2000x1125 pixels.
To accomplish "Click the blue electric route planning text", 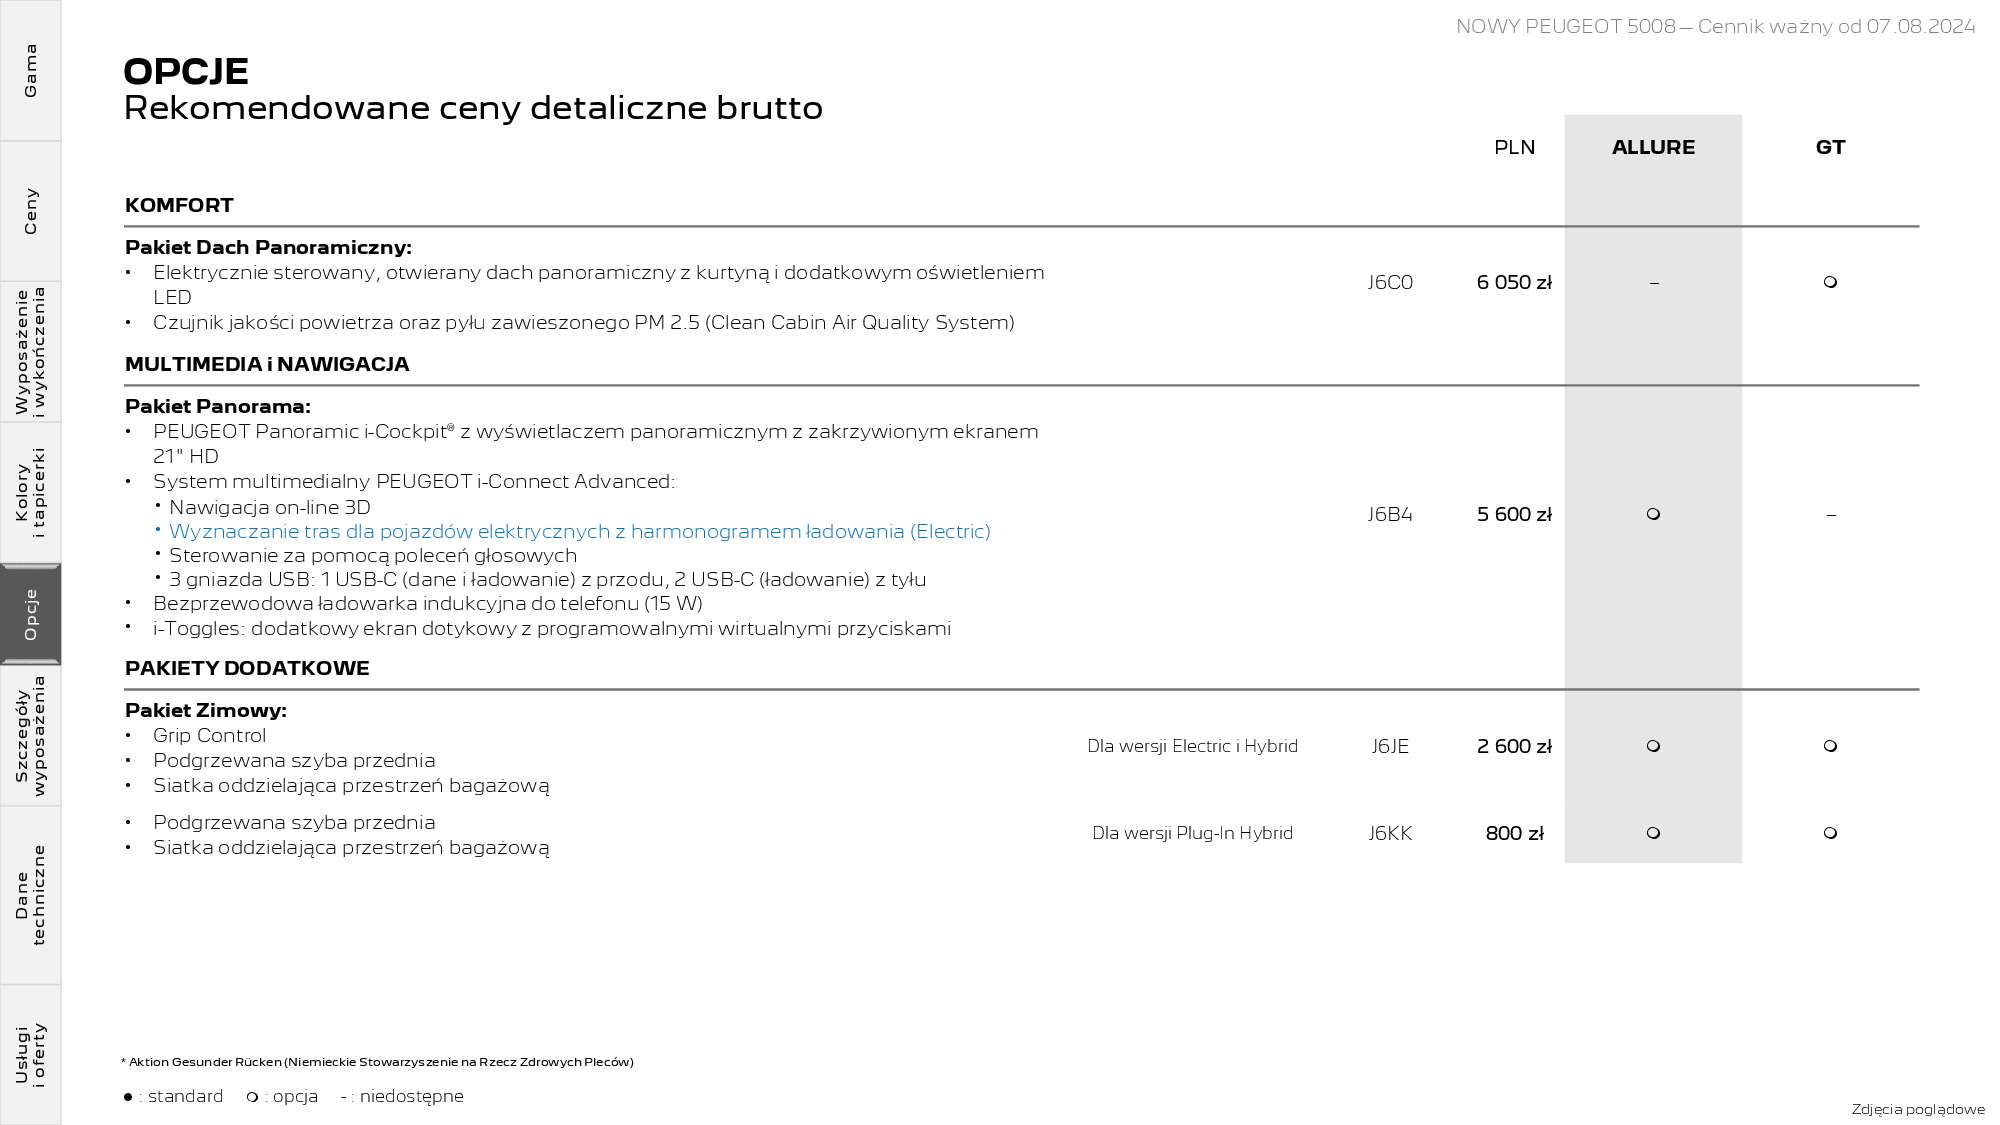I will click(x=579, y=531).
